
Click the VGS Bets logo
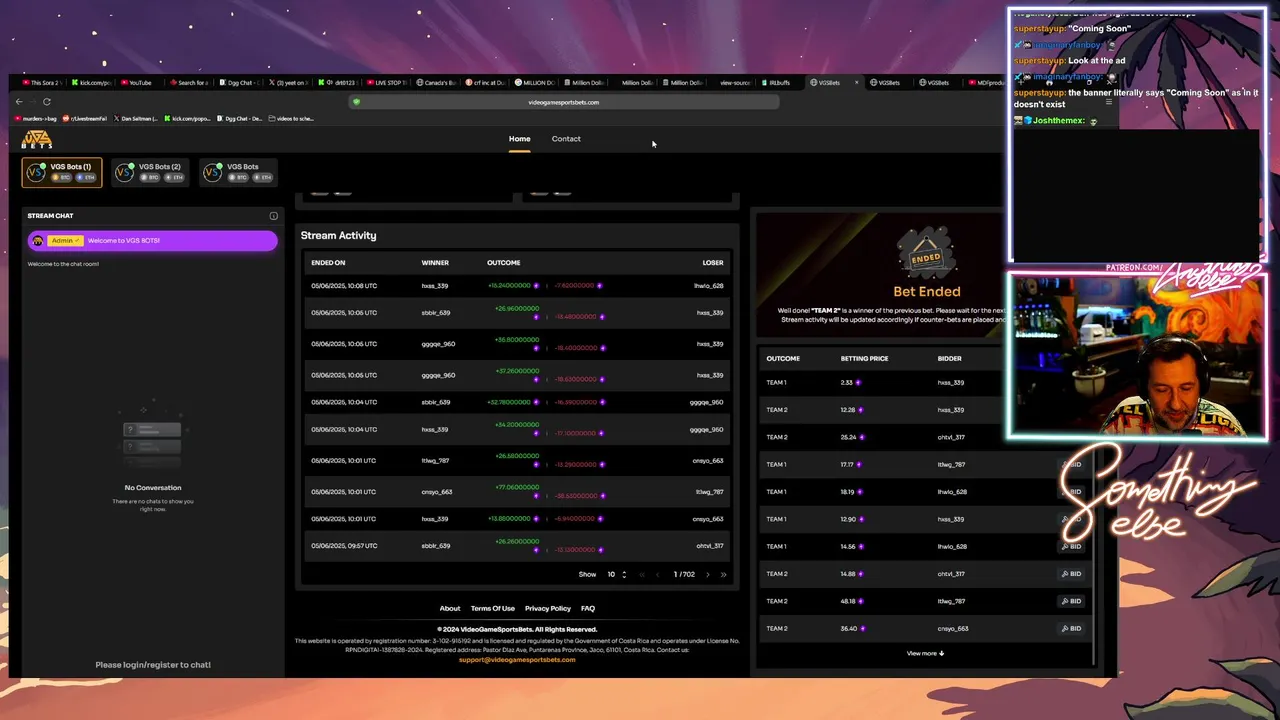coord(37,139)
